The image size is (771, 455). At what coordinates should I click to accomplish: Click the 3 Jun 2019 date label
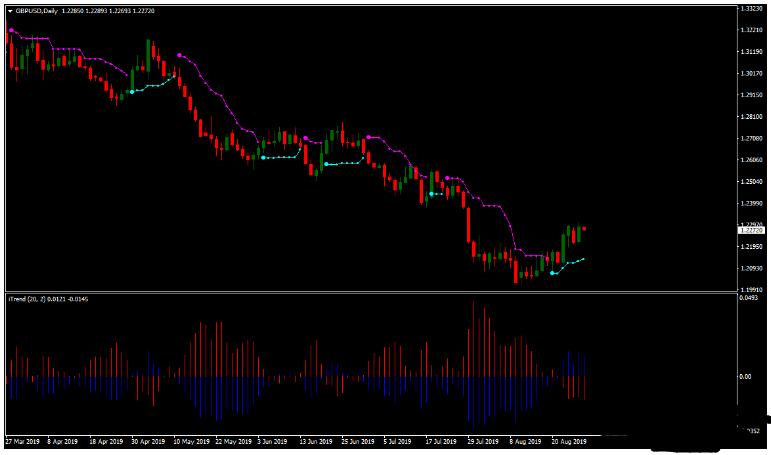click(272, 442)
